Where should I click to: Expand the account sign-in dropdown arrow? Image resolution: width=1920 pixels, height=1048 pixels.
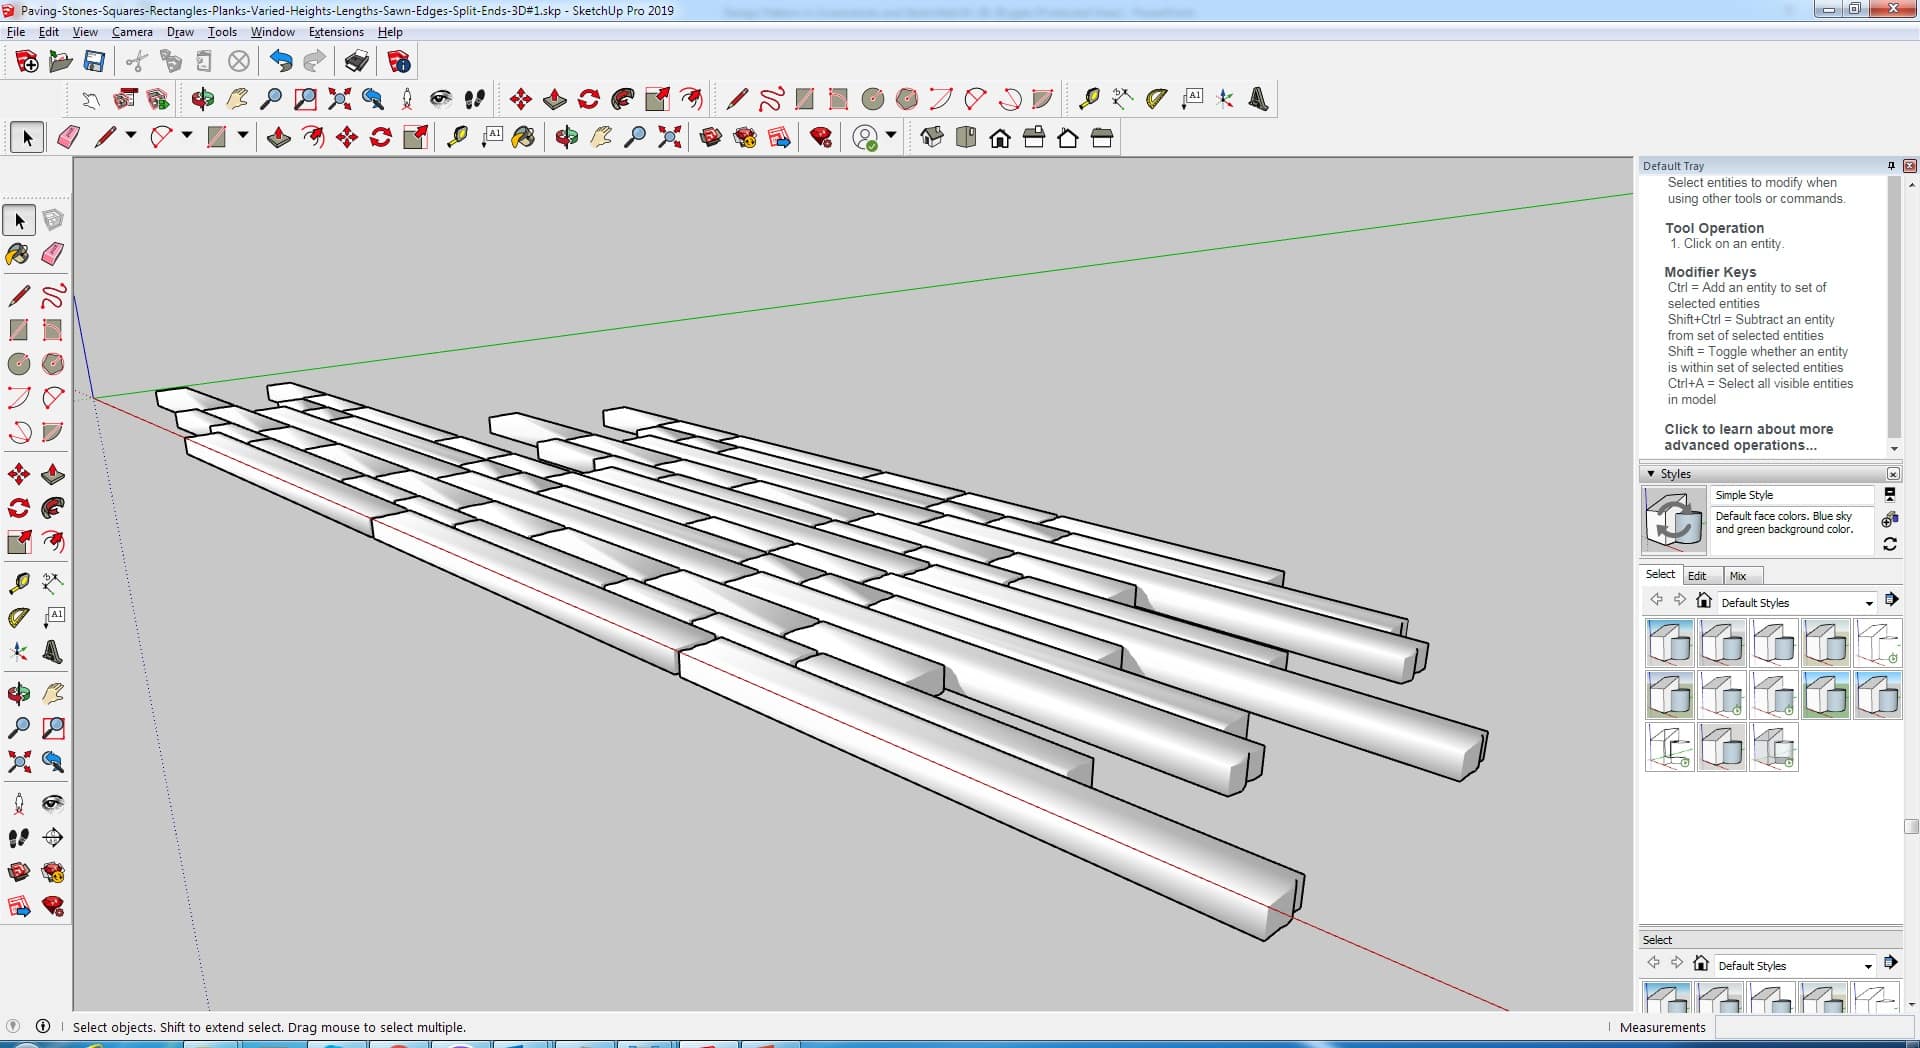[x=891, y=136]
